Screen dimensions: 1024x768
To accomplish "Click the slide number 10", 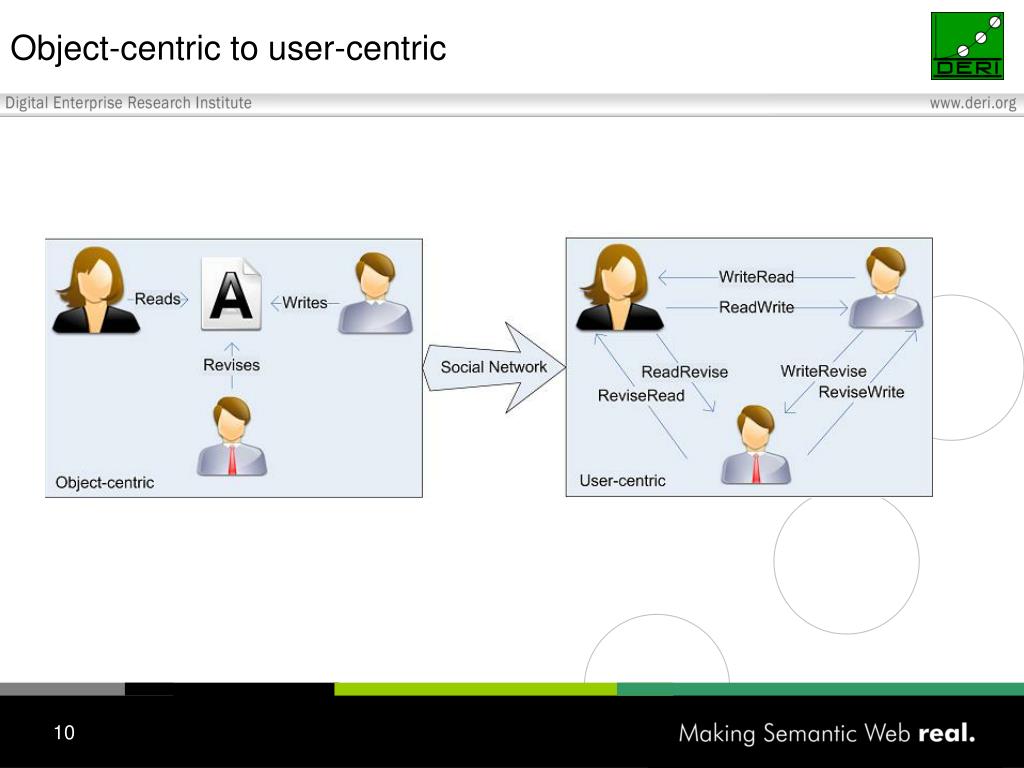I will [x=64, y=732].
